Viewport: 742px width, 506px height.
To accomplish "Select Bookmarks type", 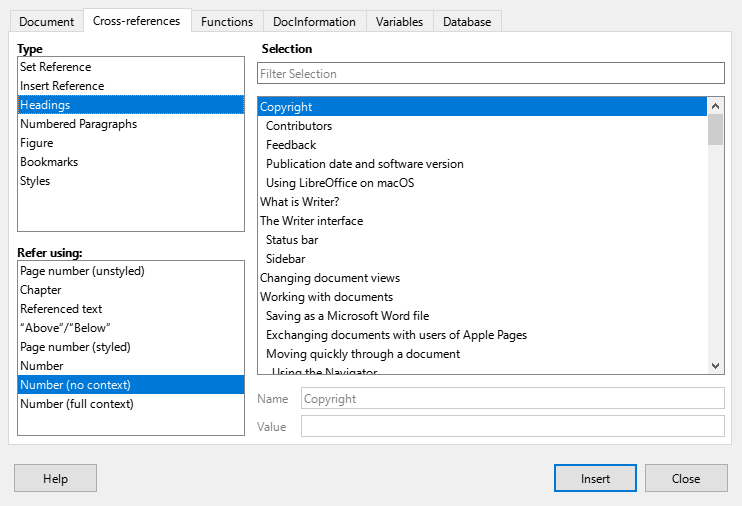I will pos(131,162).
